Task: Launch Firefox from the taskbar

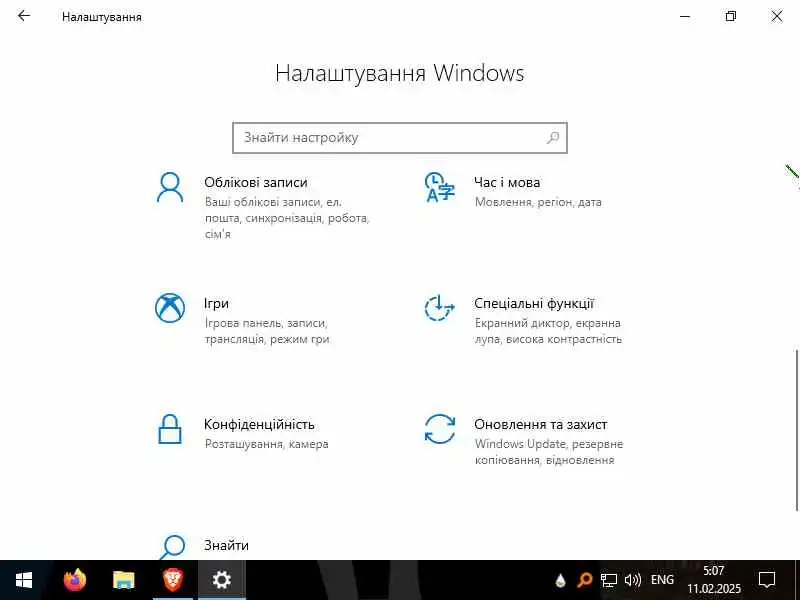Action: pos(75,580)
